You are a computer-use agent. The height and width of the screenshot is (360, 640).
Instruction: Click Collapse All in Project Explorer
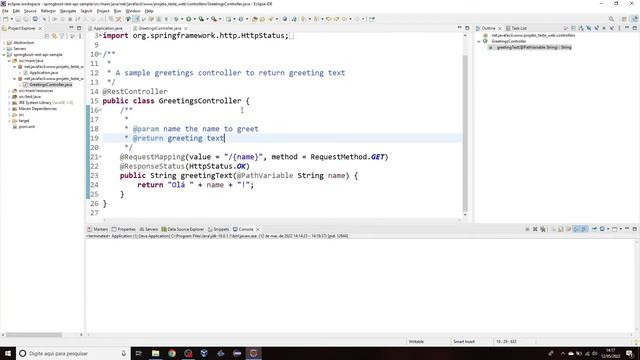(x=47, y=36)
